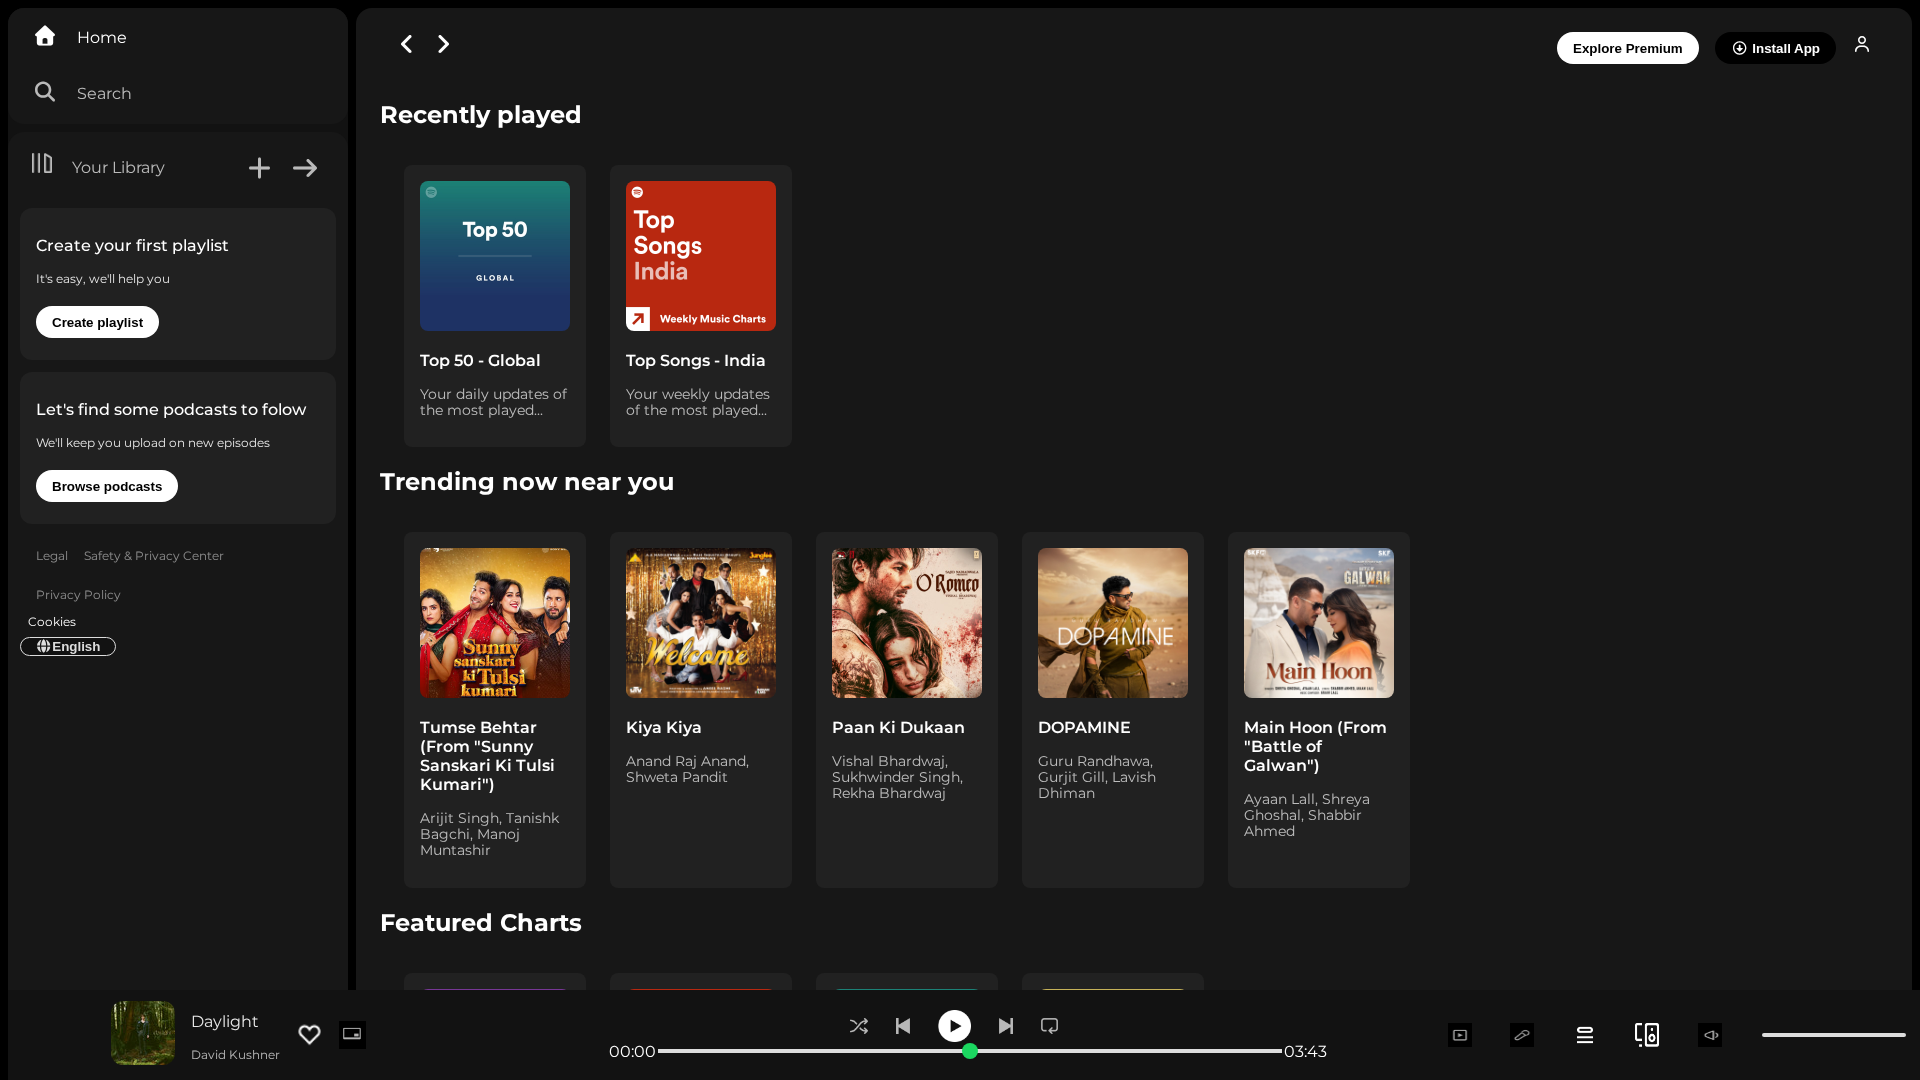Open the Cookies link
Image resolution: width=1920 pixels, height=1080 pixels.
(52, 622)
